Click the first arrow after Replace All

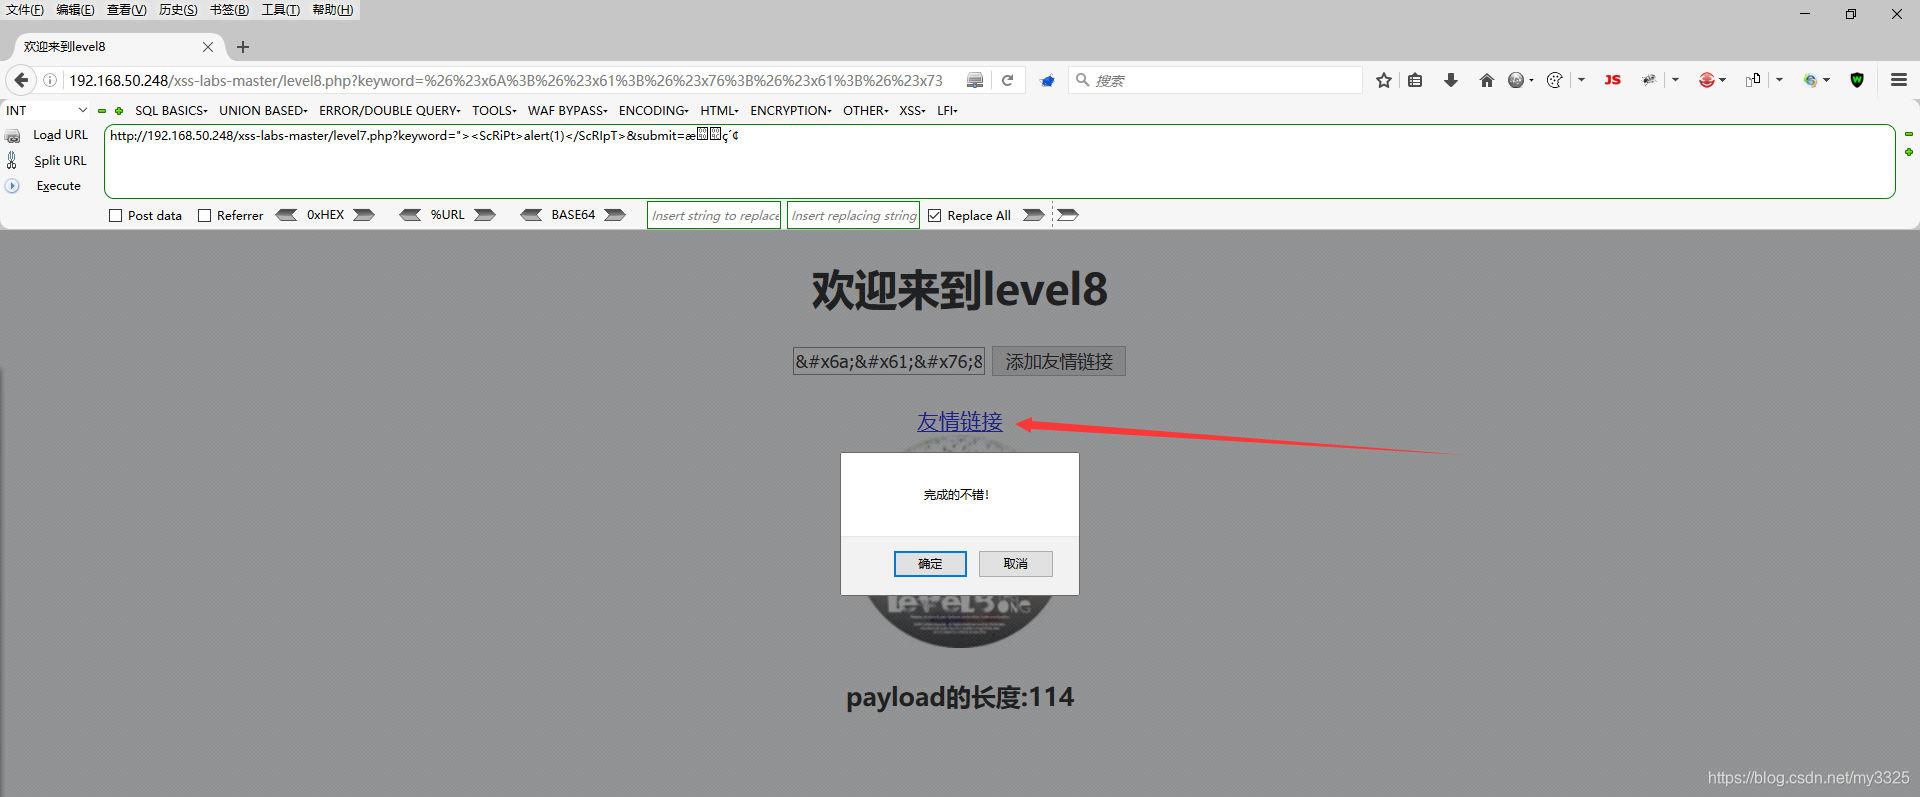[x=1034, y=215]
